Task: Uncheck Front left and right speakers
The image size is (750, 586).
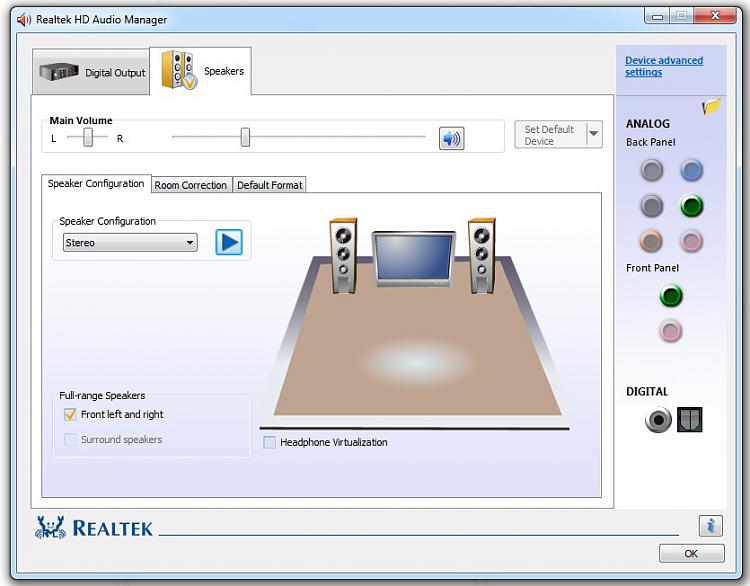Action: coord(70,414)
